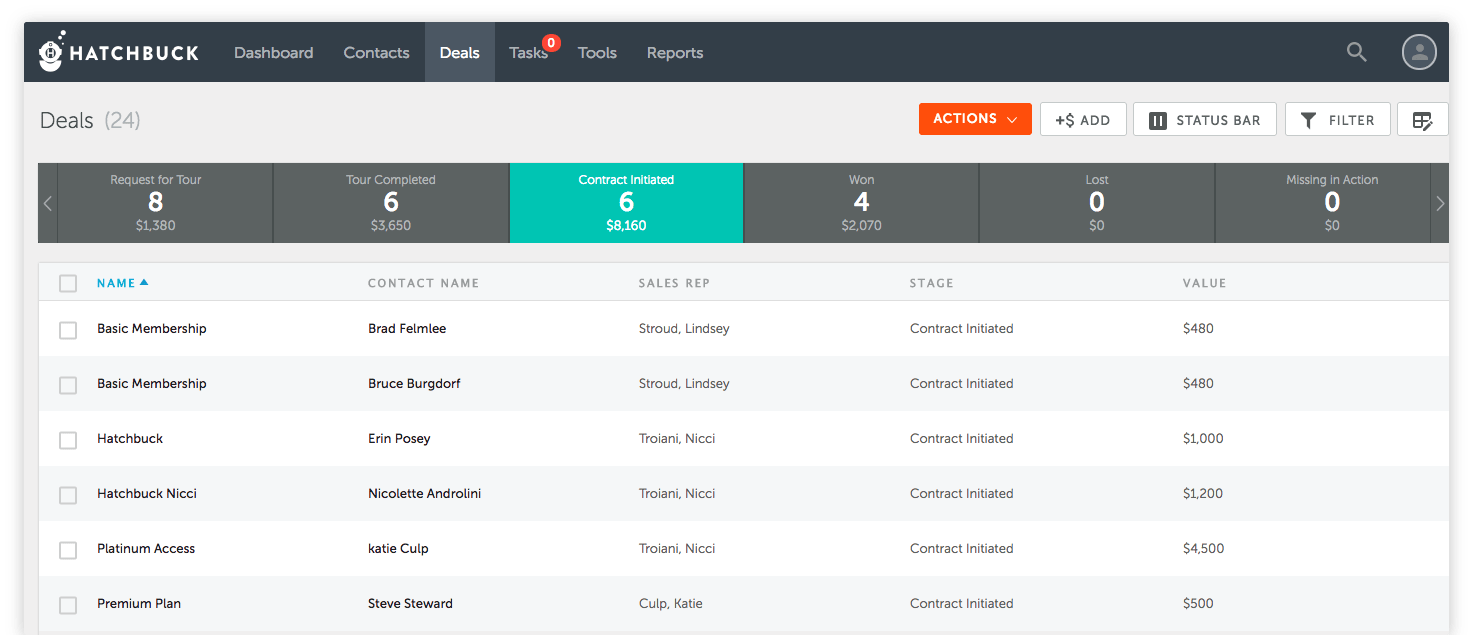Expand the Actions dropdown menu
This screenshot has width=1473, height=635.
975,119
